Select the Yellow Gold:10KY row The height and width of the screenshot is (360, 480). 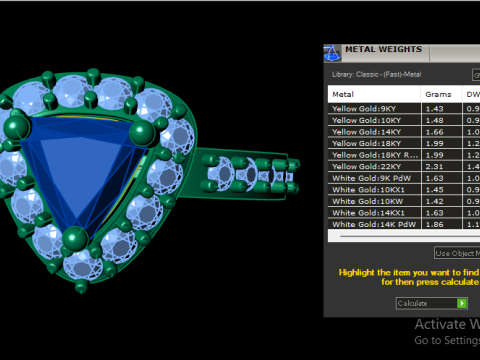click(x=404, y=120)
